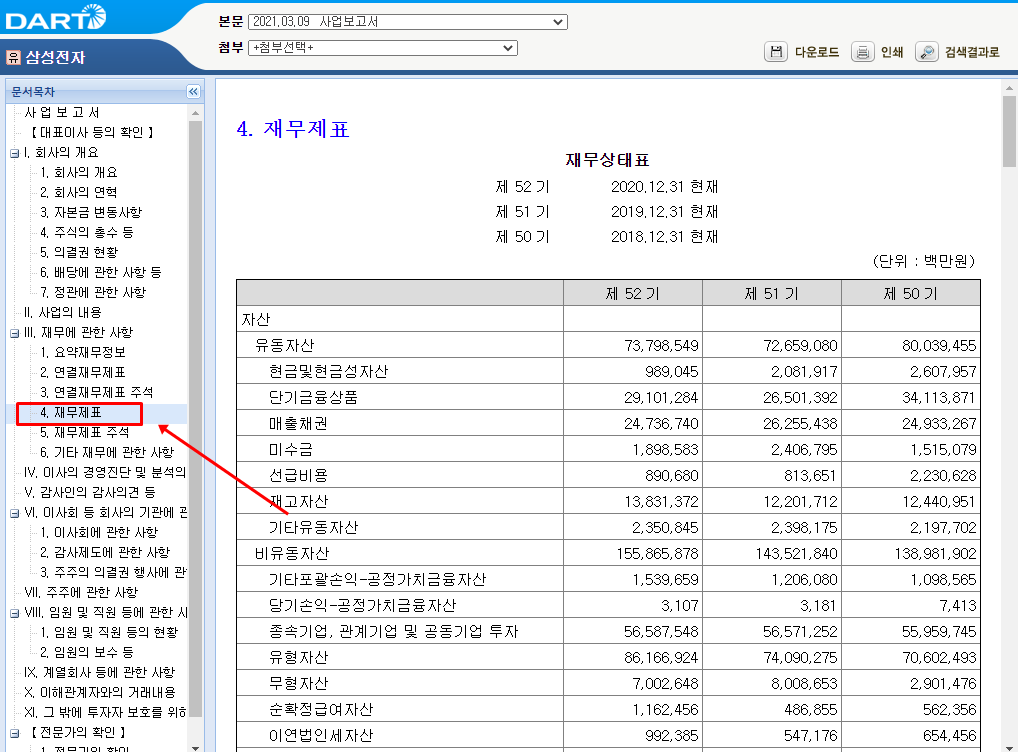Open the +첨부선택+ attachment dropdown
Image resolution: width=1018 pixels, height=752 pixels.
coord(506,47)
